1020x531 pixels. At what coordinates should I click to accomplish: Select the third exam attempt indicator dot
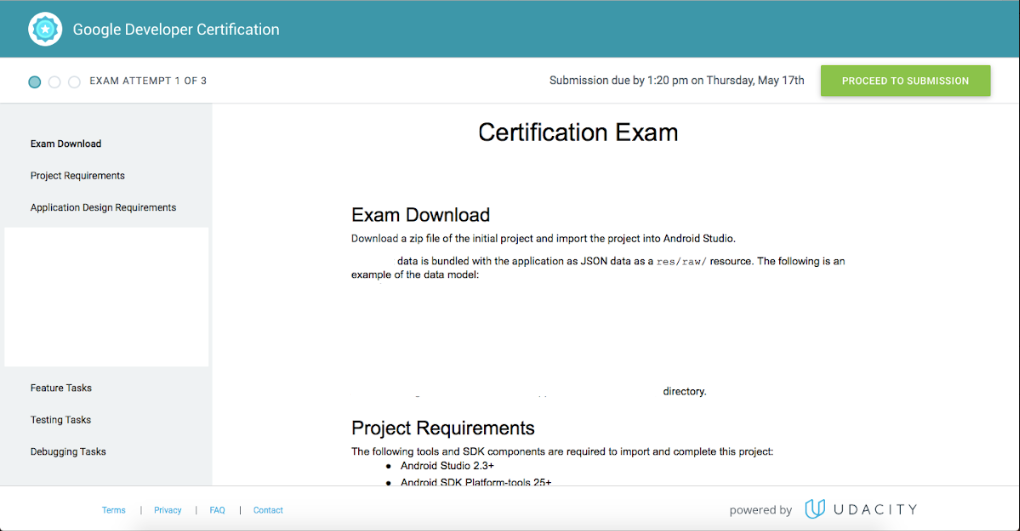pos(74,81)
